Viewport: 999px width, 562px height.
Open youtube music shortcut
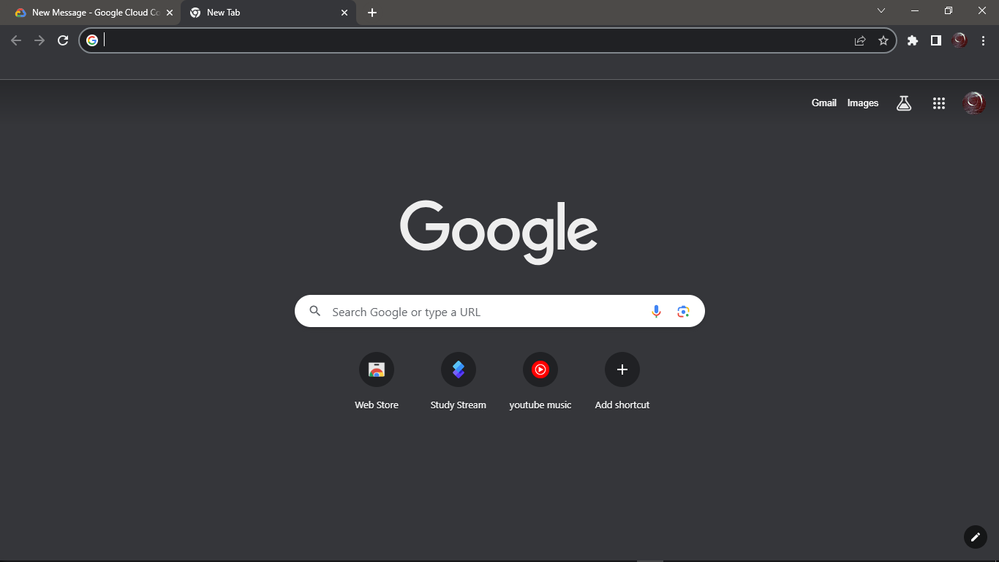pos(540,381)
